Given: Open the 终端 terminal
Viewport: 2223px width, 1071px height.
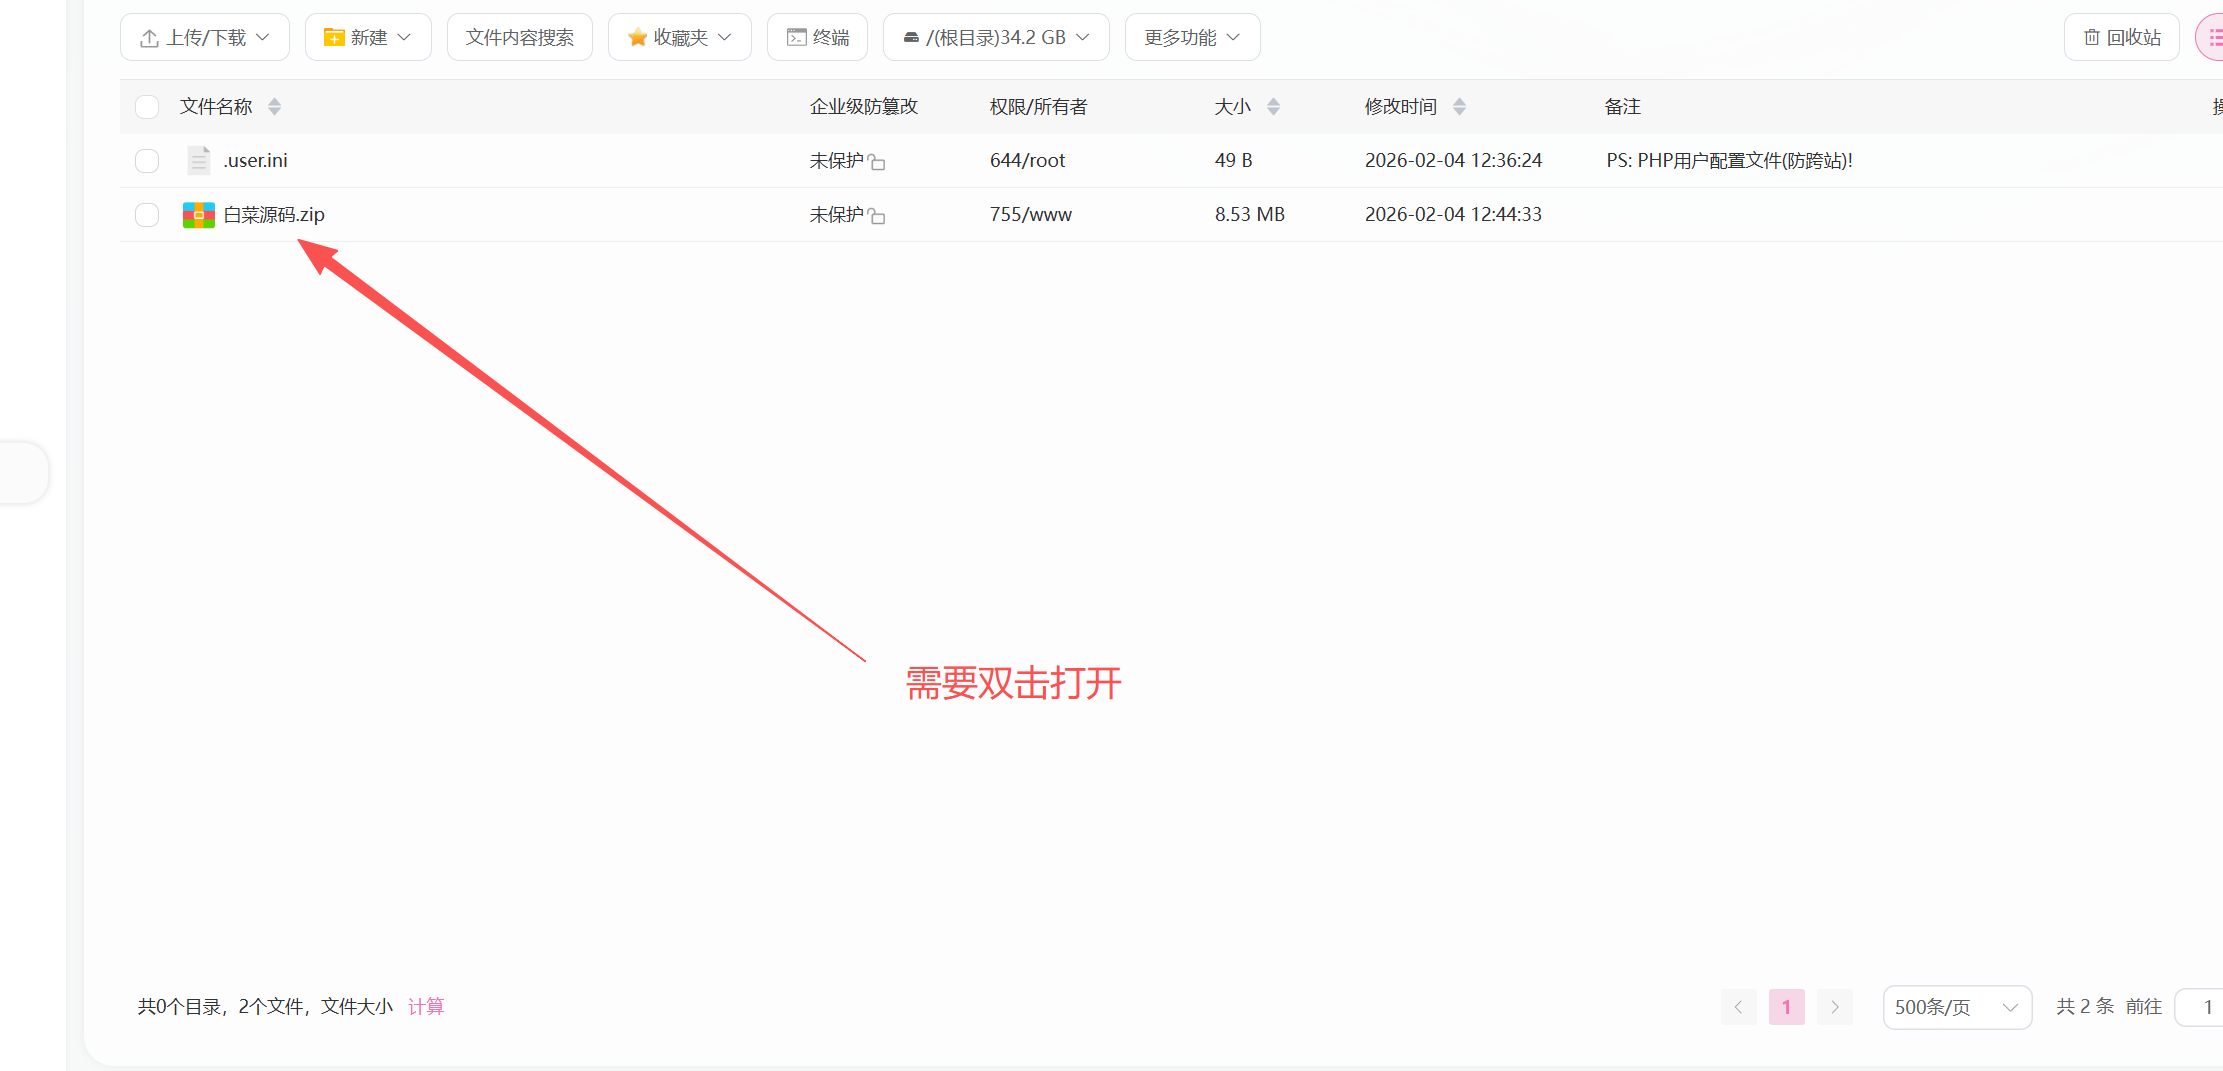Looking at the screenshot, I should coord(817,38).
